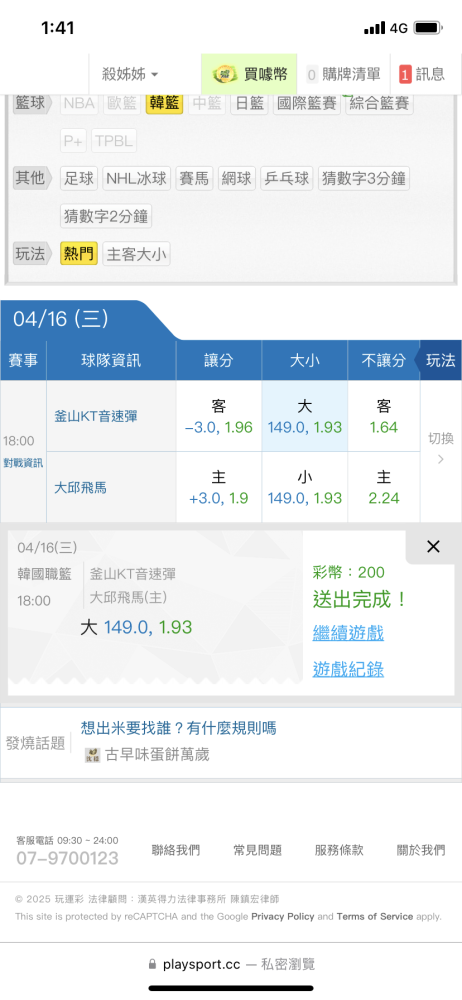The height and width of the screenshot is (1000, 462).
Task: Select the 中籃 league filter
Action: pos(207,103)
